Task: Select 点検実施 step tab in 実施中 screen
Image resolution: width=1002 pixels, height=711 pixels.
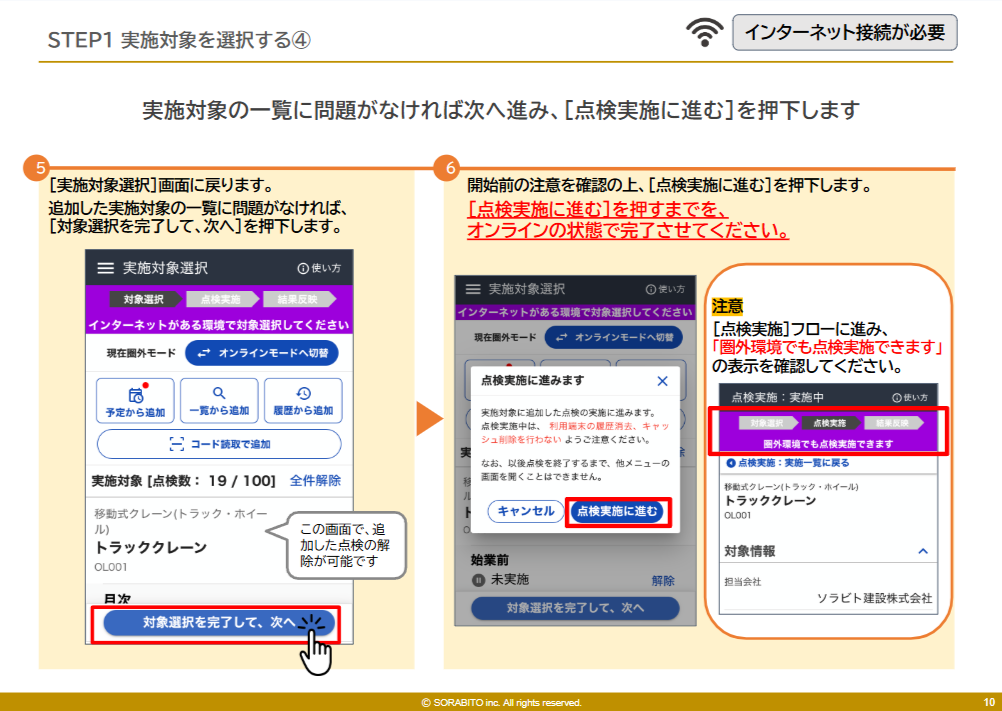Action: 828,423
